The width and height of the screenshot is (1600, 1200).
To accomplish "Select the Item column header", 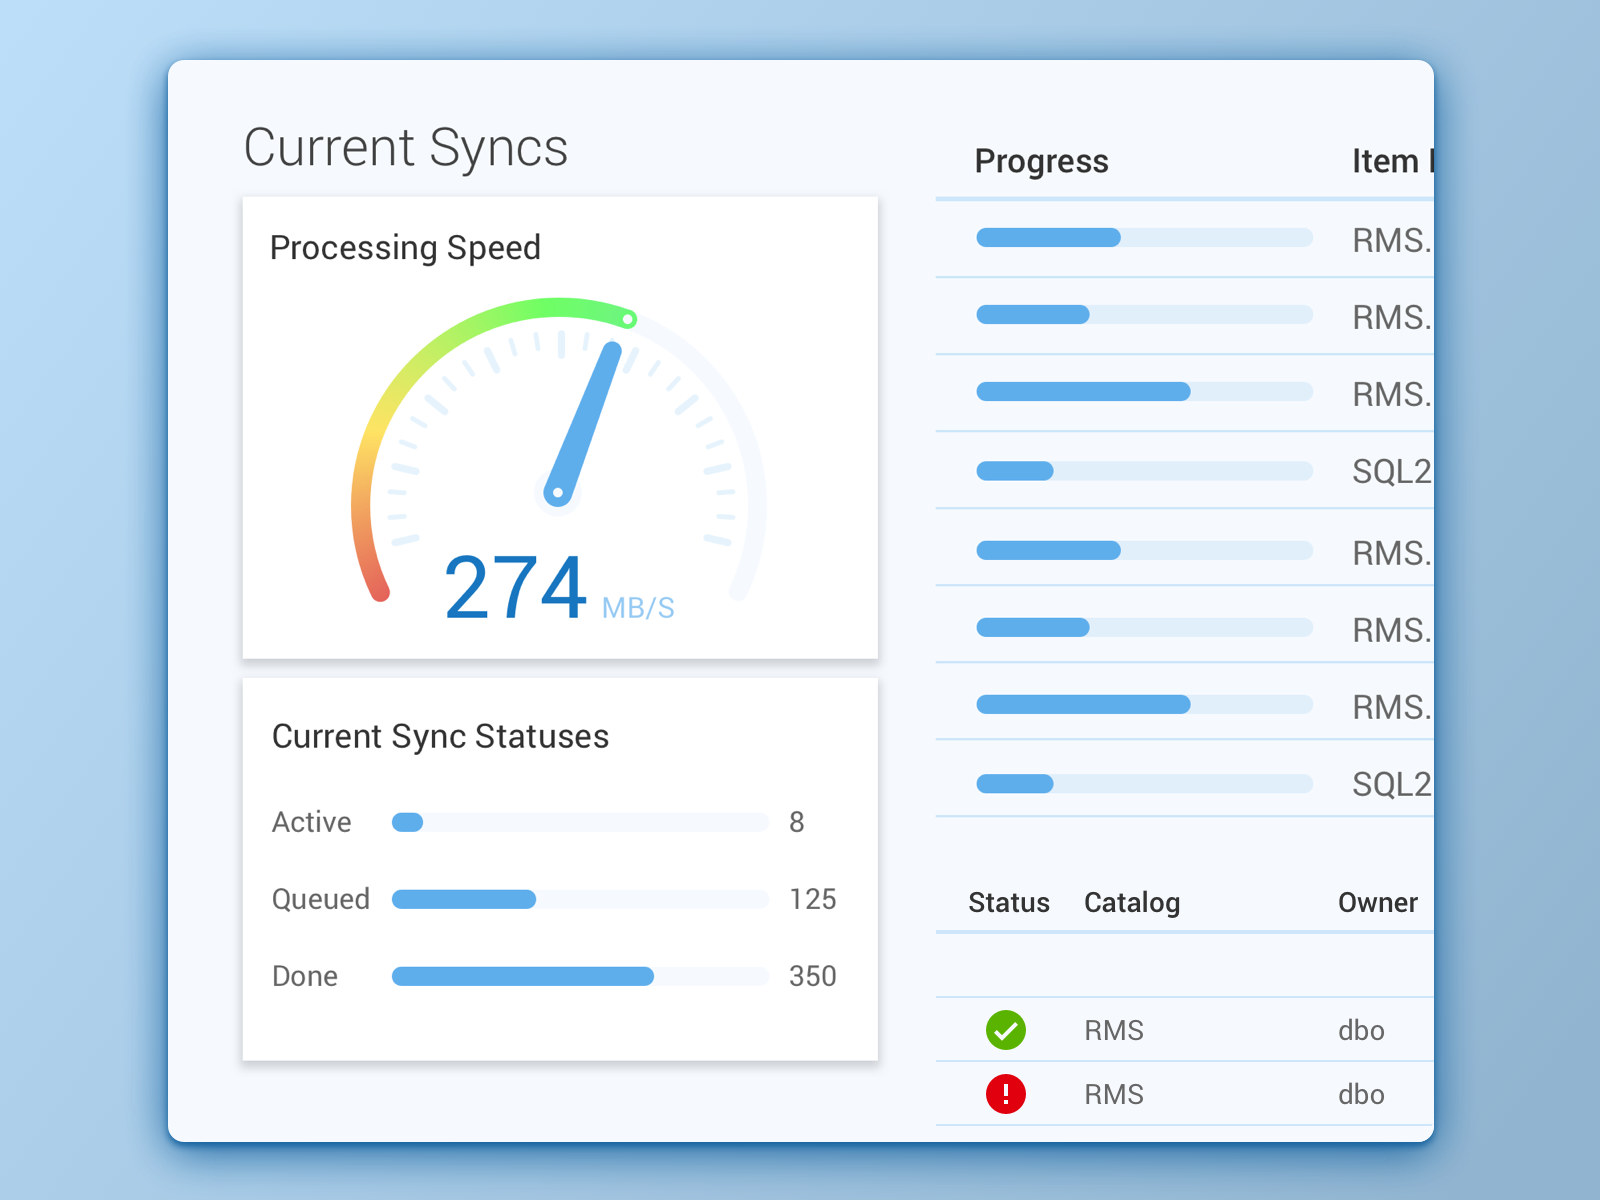I will click(1392, 161).
